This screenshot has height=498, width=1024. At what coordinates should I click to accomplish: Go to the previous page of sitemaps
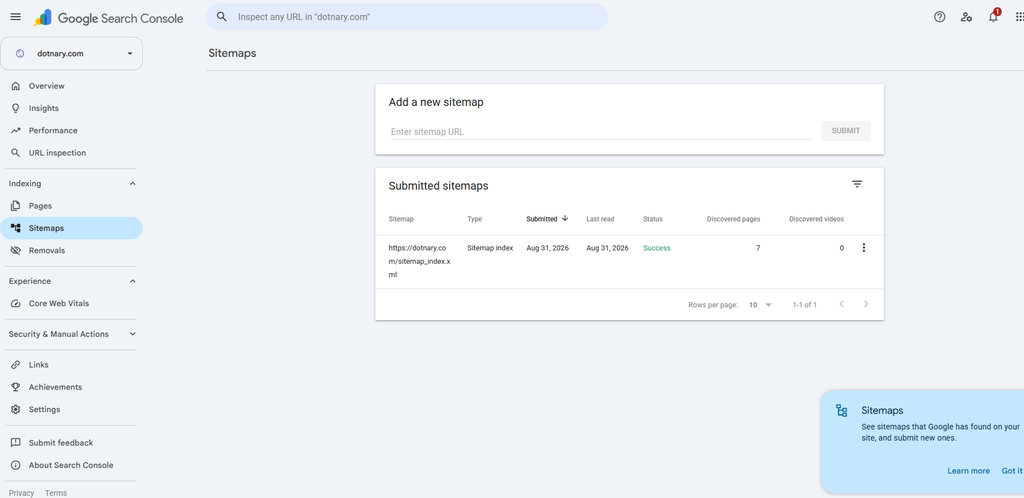point(841,304)
